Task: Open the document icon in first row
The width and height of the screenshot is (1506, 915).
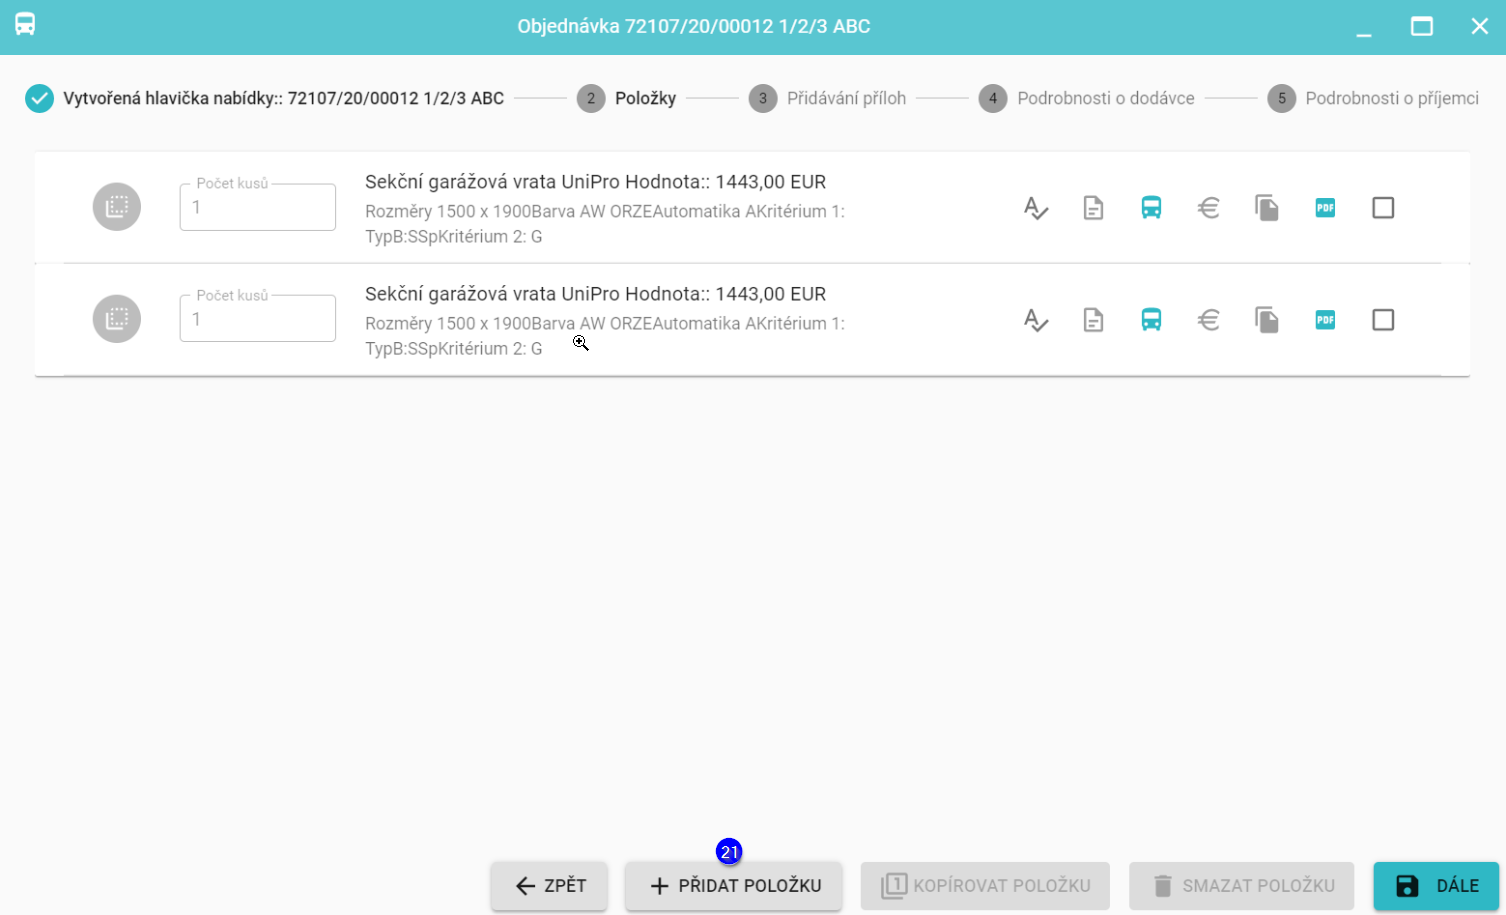Action: [1093, 208]
